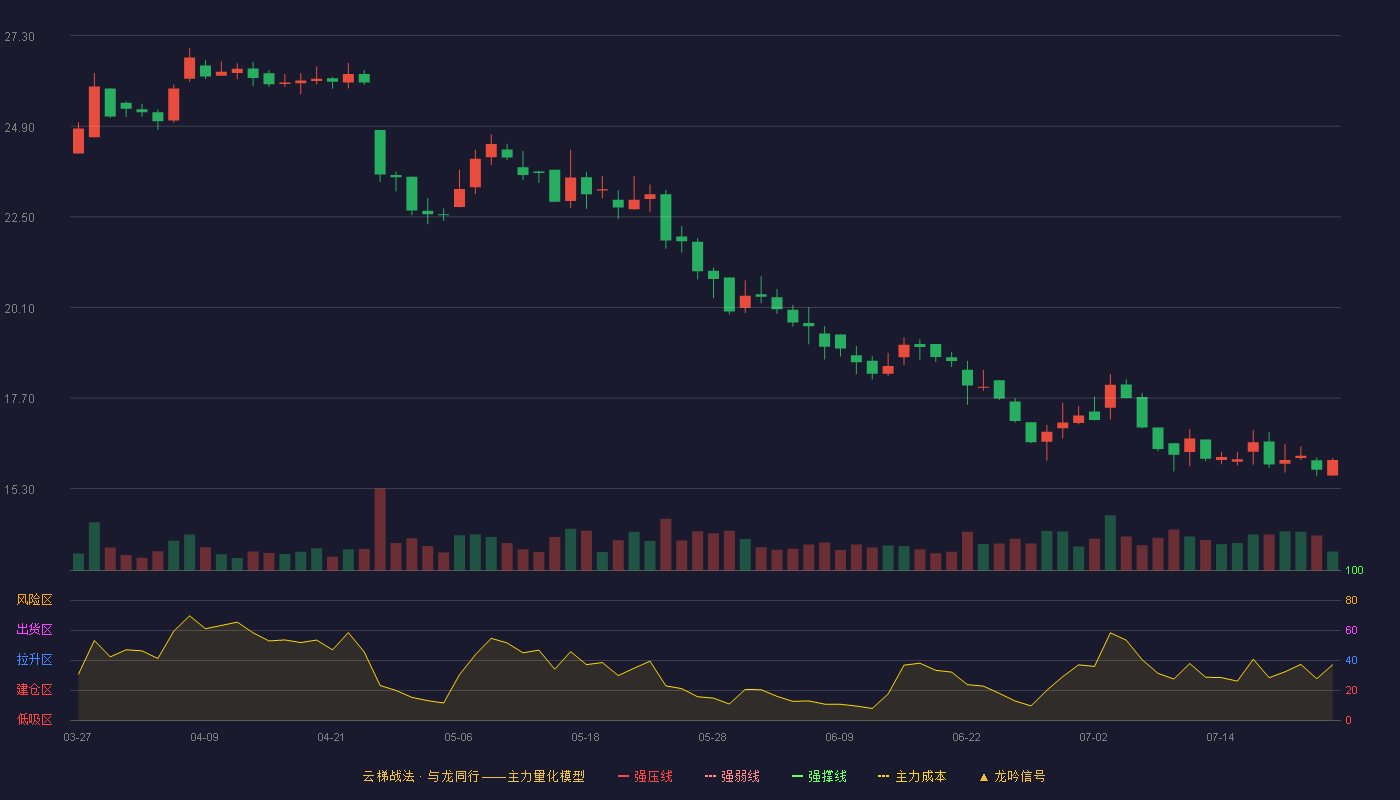Click the 07-02 date axis label
The height and width of the screenshot is (800, 1400).
[1093, 737]
